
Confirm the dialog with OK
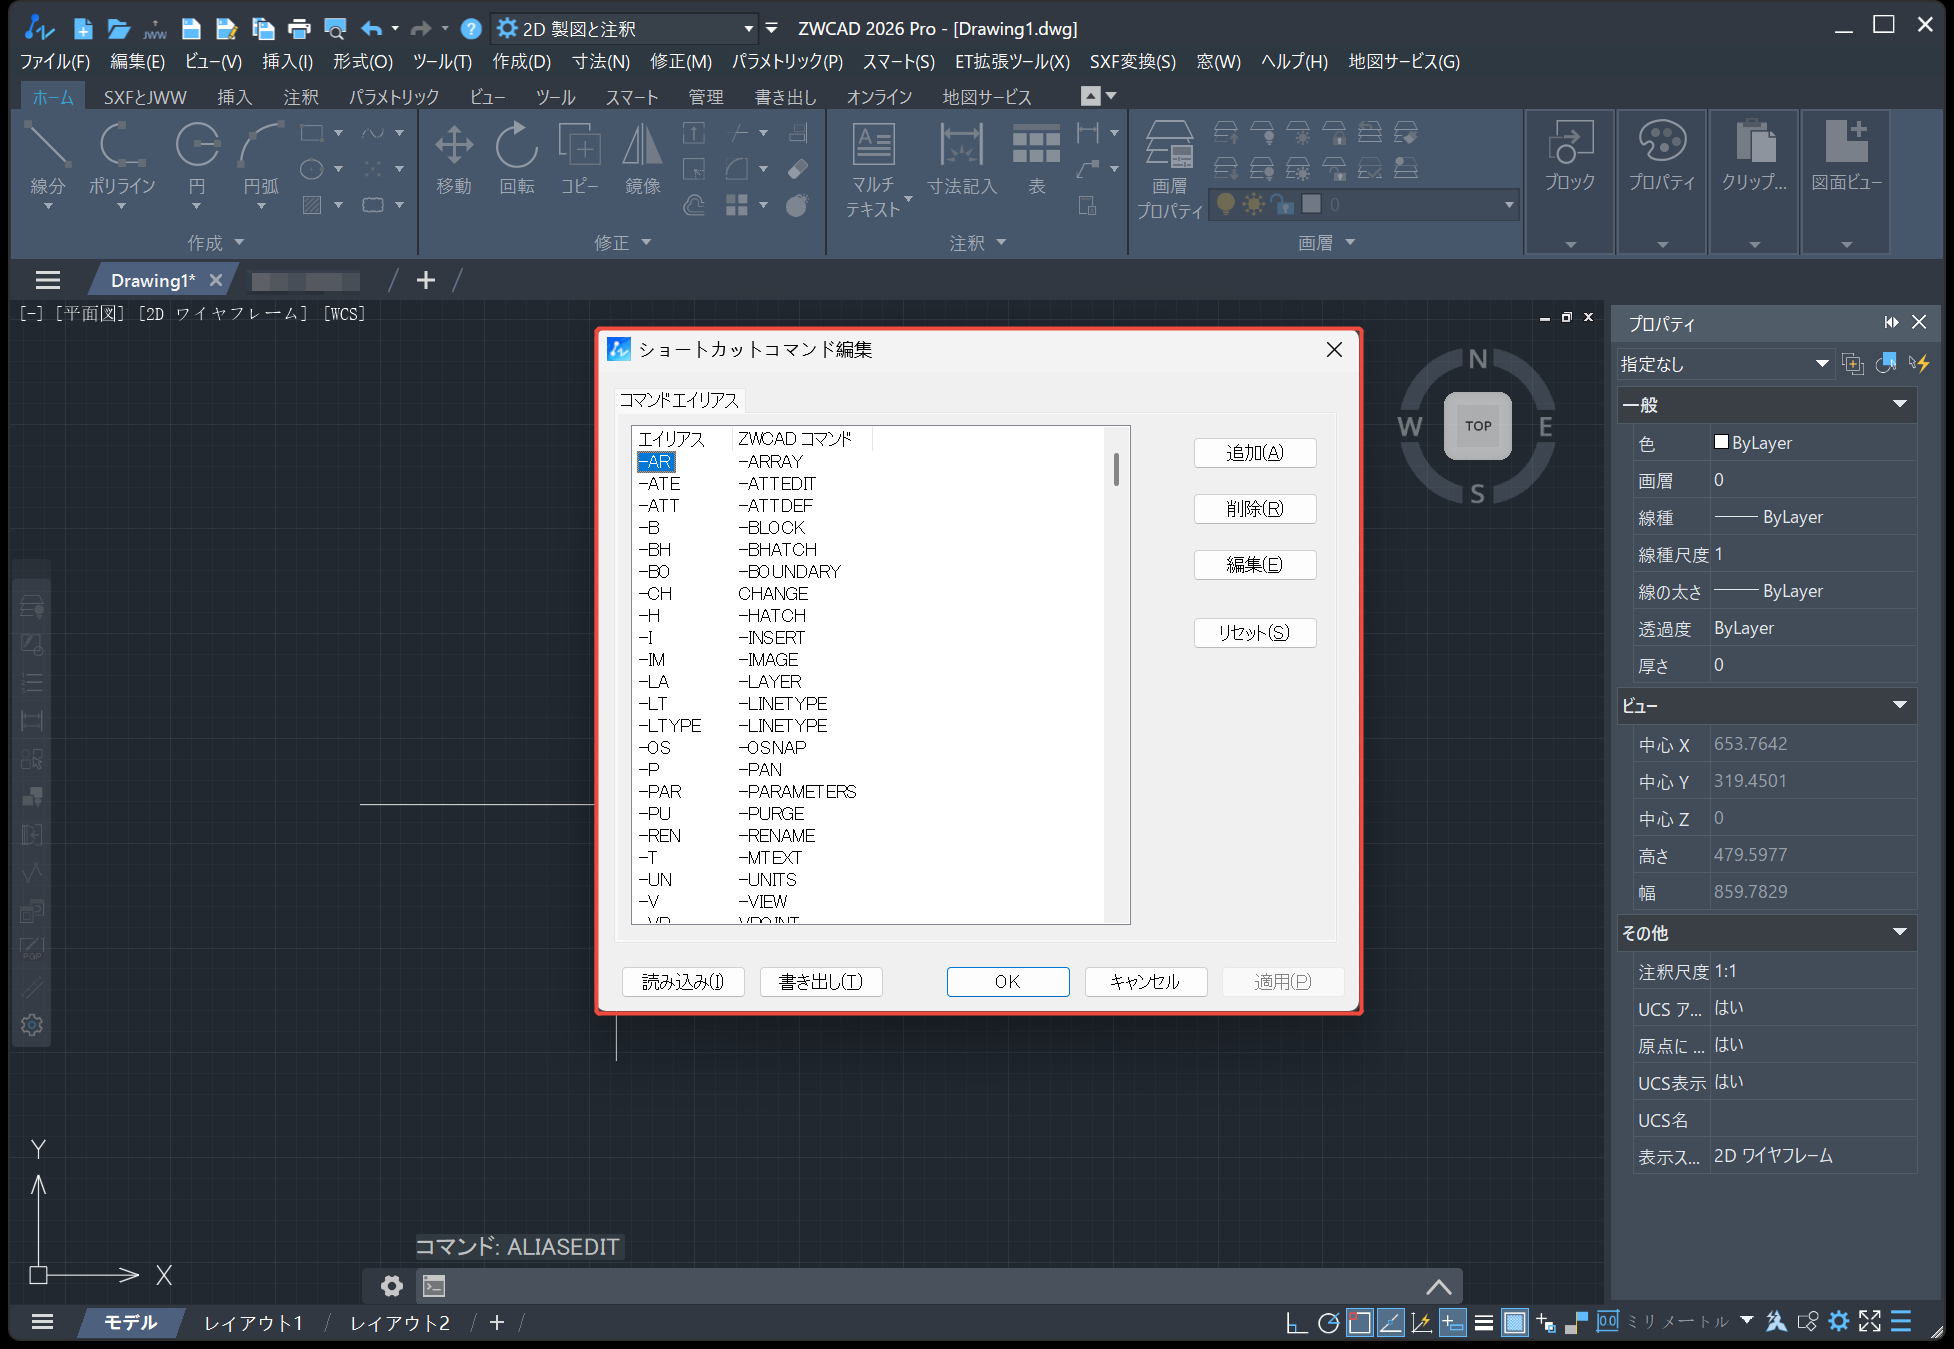coord(1008,982)
